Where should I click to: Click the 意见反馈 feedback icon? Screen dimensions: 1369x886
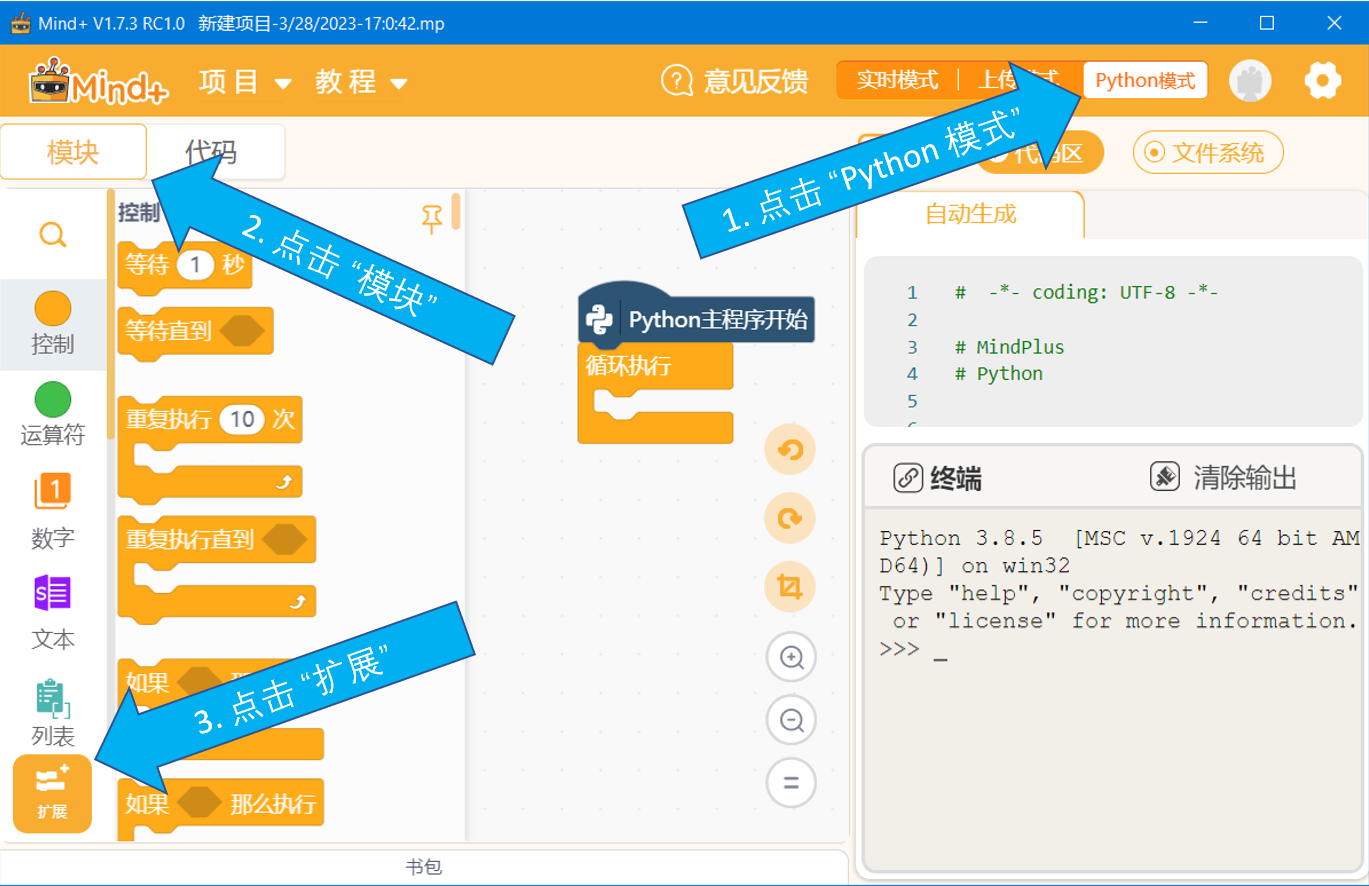tap(677, 81)
